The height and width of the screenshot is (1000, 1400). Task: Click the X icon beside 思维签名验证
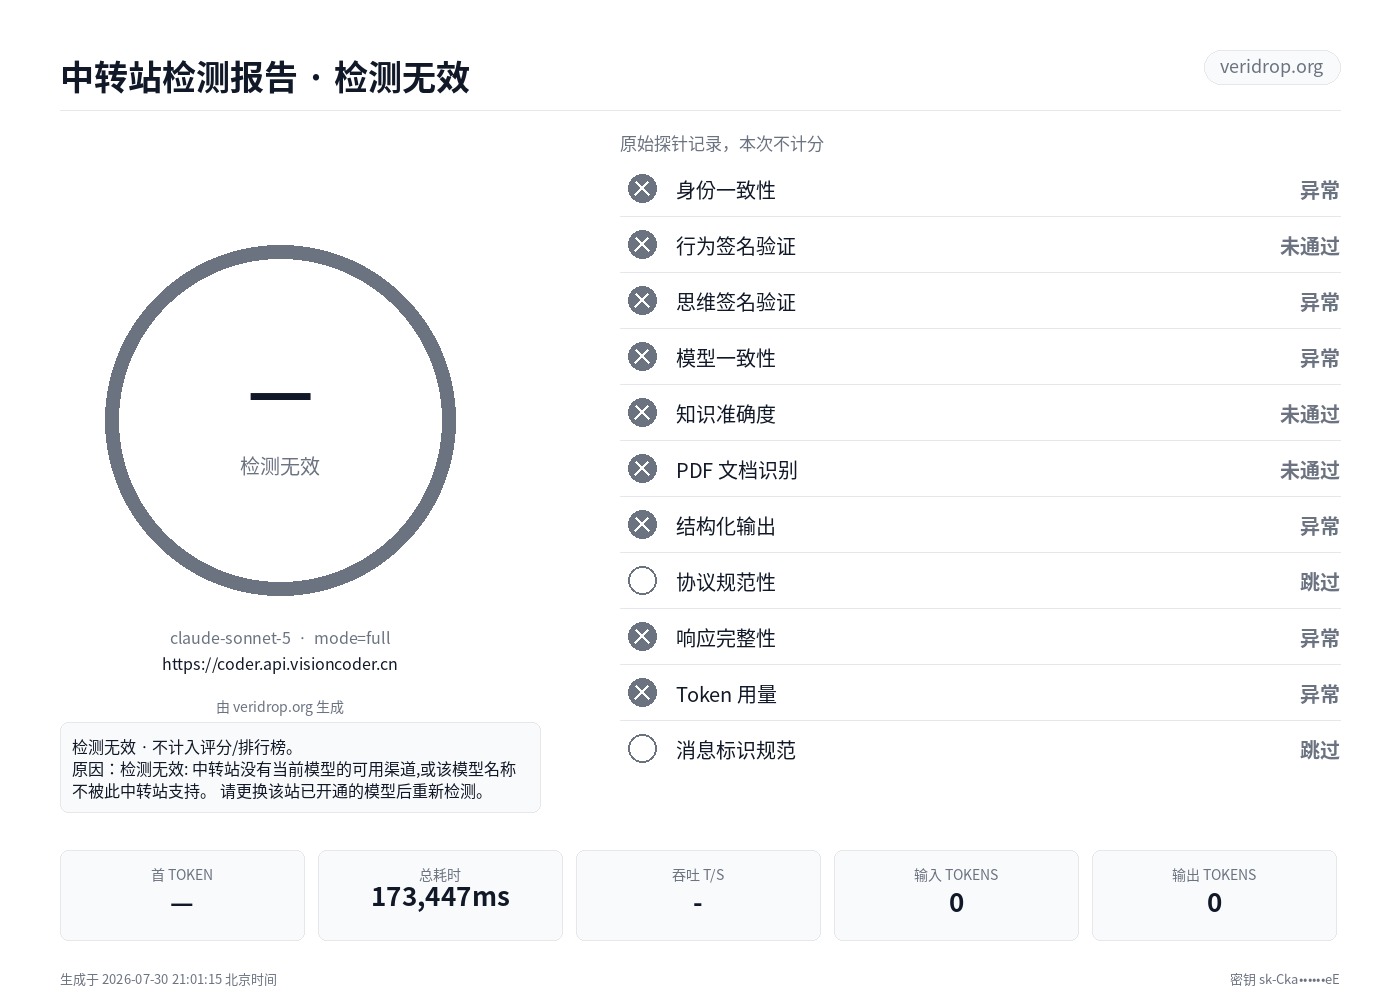click(x=642, y=301)
